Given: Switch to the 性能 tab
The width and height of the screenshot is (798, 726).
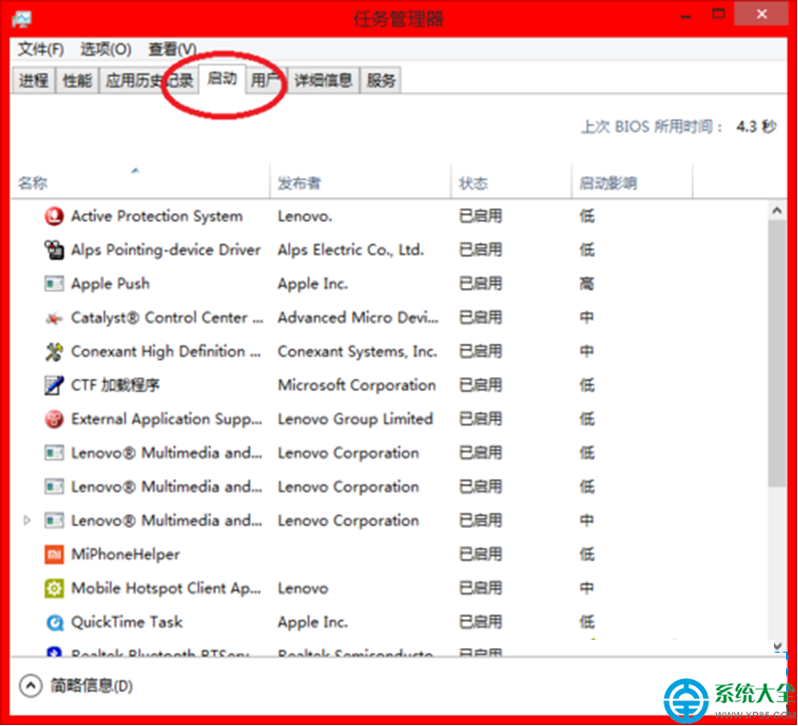Looking at the screenshot, I should click(77, 80).
